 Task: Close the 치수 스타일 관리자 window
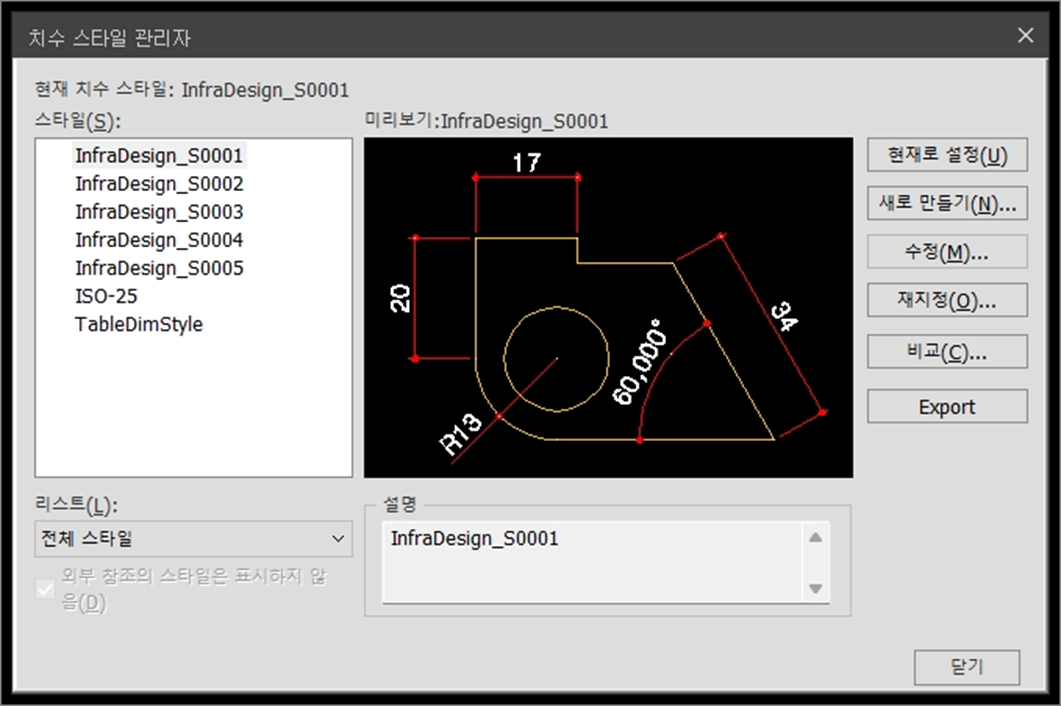point(1026,35)
